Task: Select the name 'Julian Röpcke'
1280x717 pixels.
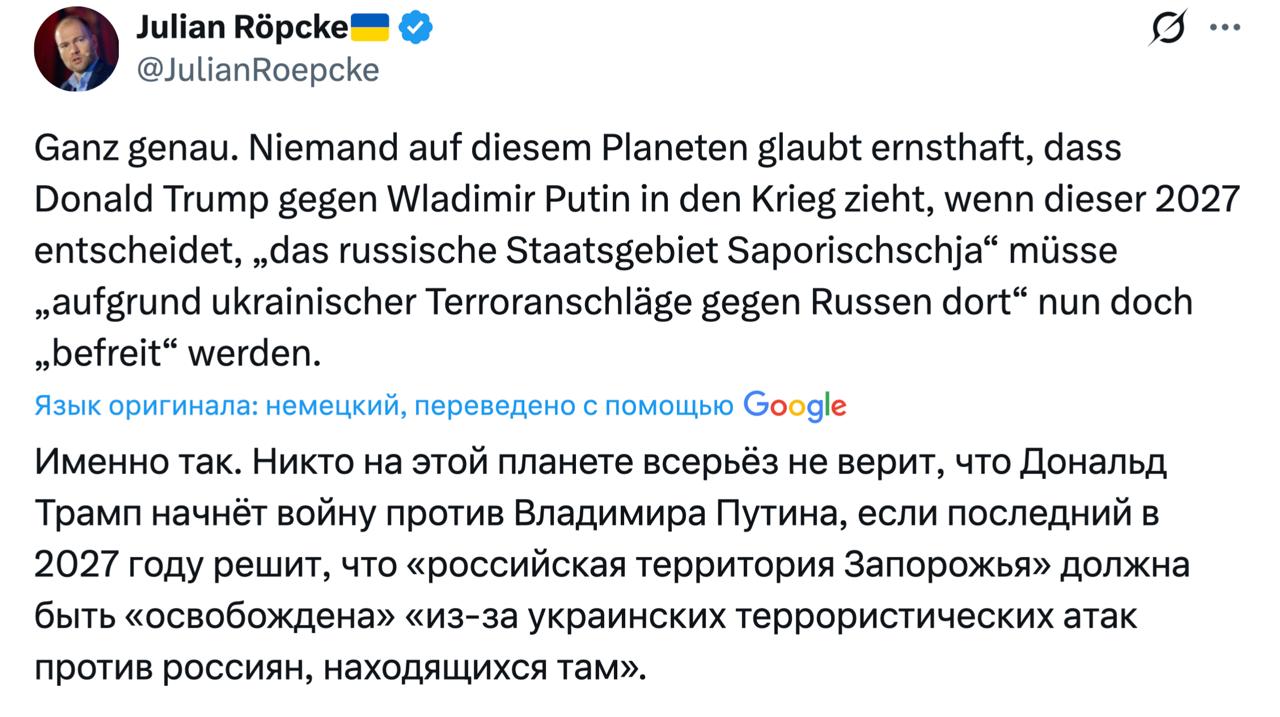Action: [243, 27]
